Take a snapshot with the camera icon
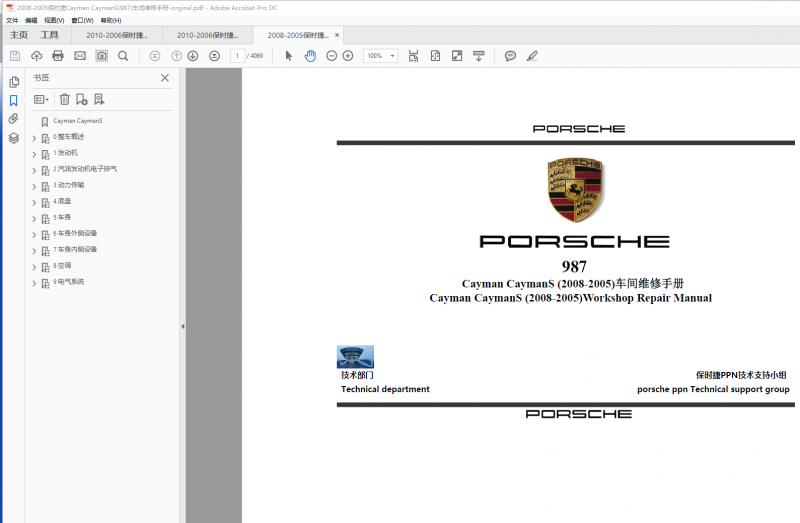800x523 pixels. pyautogui.click(x=102, y=56)
